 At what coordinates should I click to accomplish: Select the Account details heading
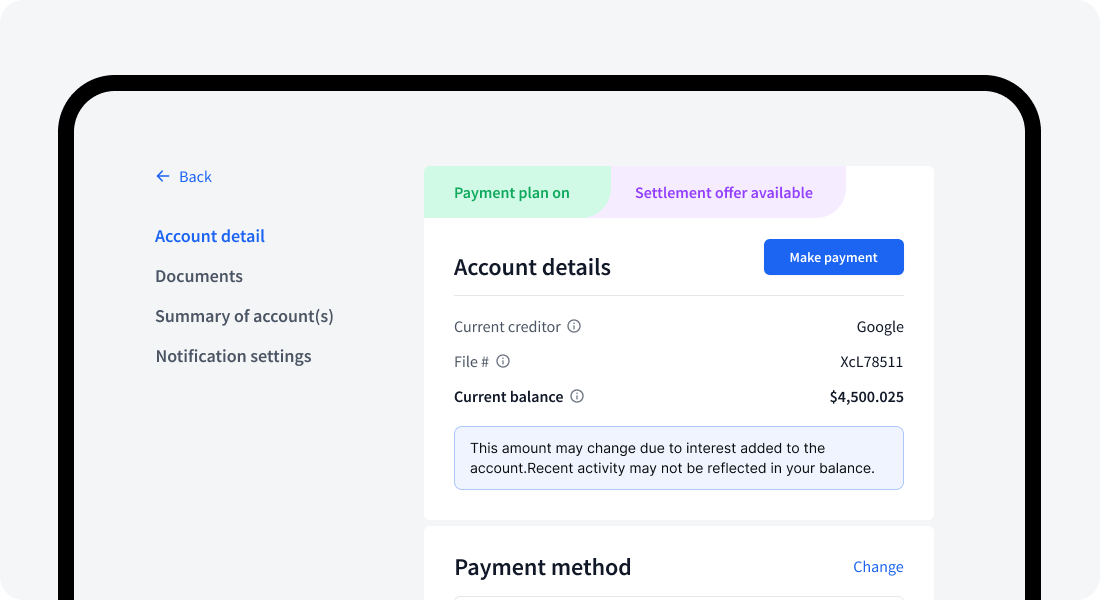(532, 267)
